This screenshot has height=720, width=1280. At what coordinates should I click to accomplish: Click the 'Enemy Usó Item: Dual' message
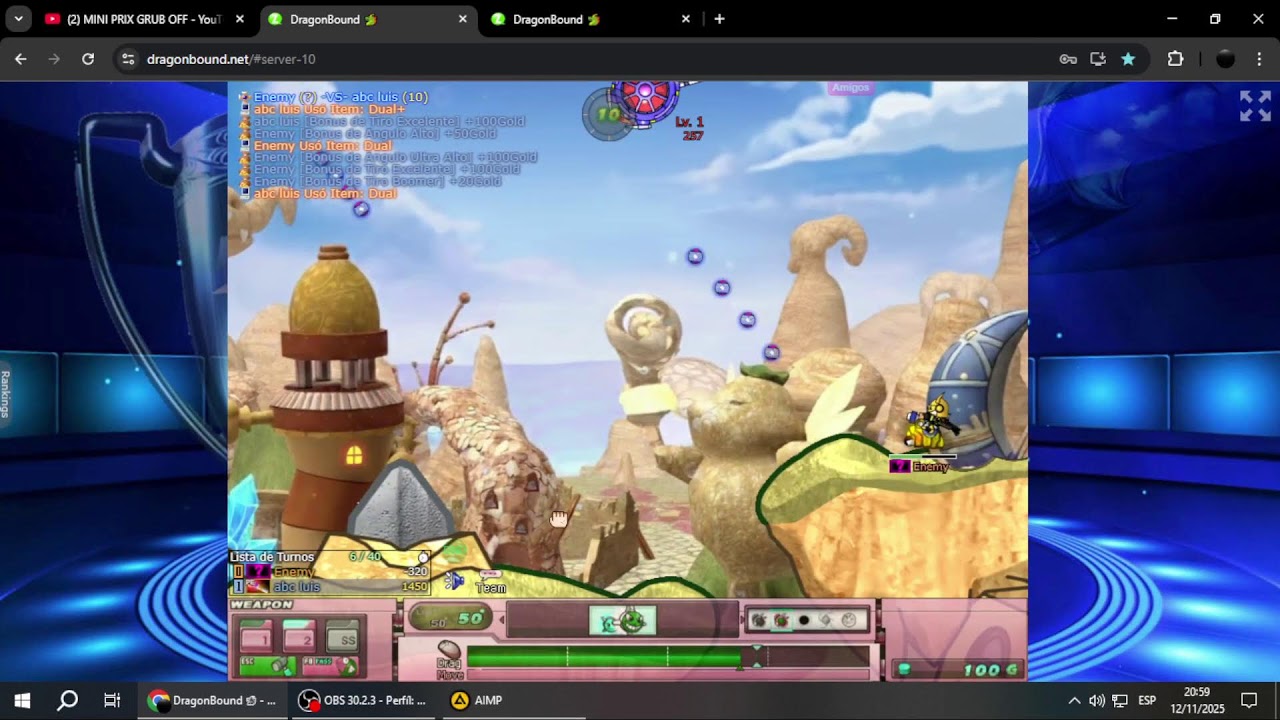point(322,146)
